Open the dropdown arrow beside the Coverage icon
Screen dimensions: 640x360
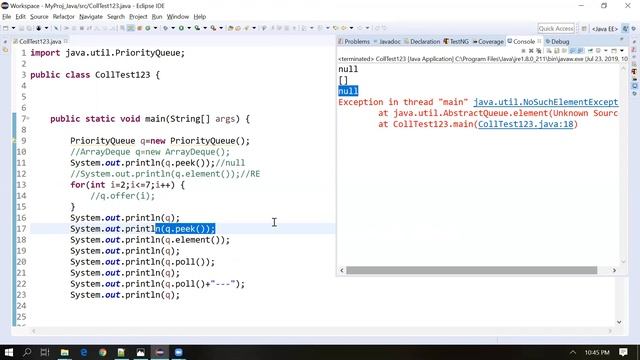[205, 28]
